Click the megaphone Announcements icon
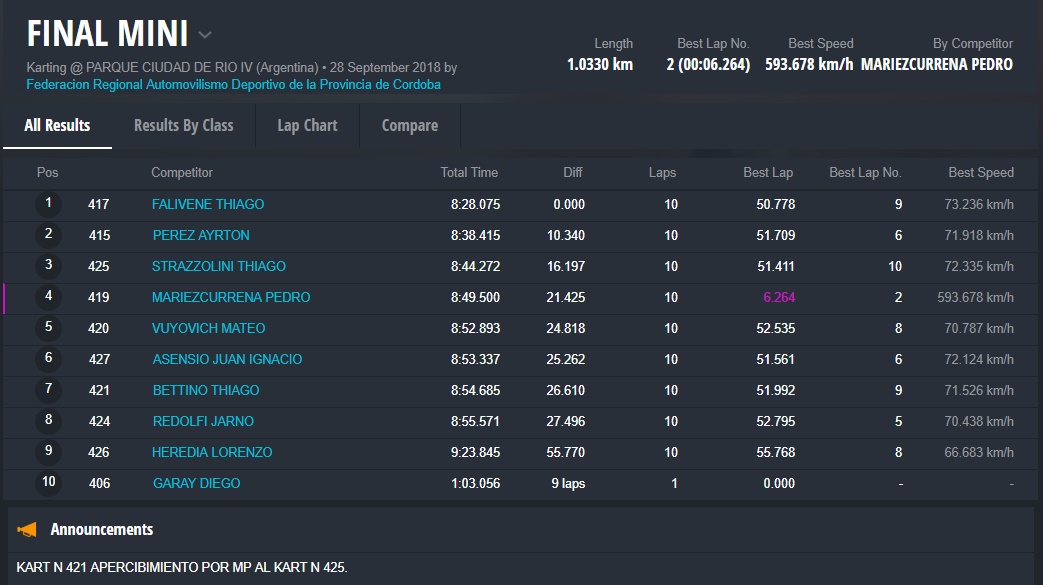 (27, 529)
